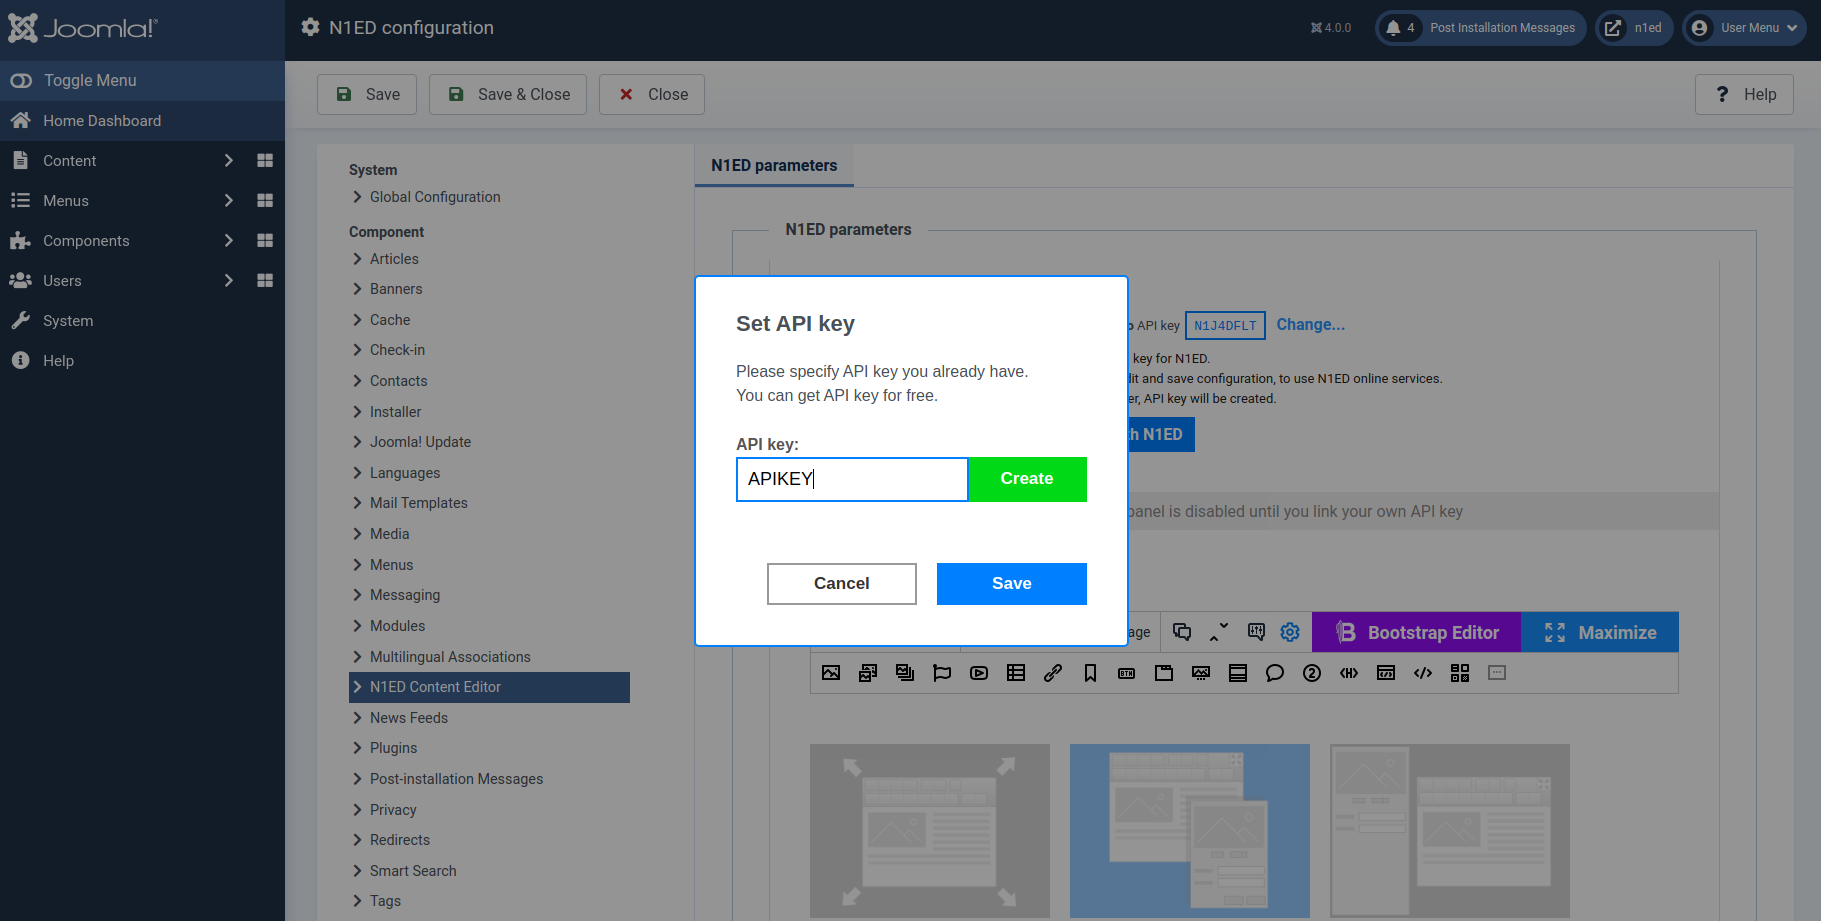Viewport: 1821px width, 921px height.
Task: Open the Content dashboard grid icon
Action: [265, 160]
